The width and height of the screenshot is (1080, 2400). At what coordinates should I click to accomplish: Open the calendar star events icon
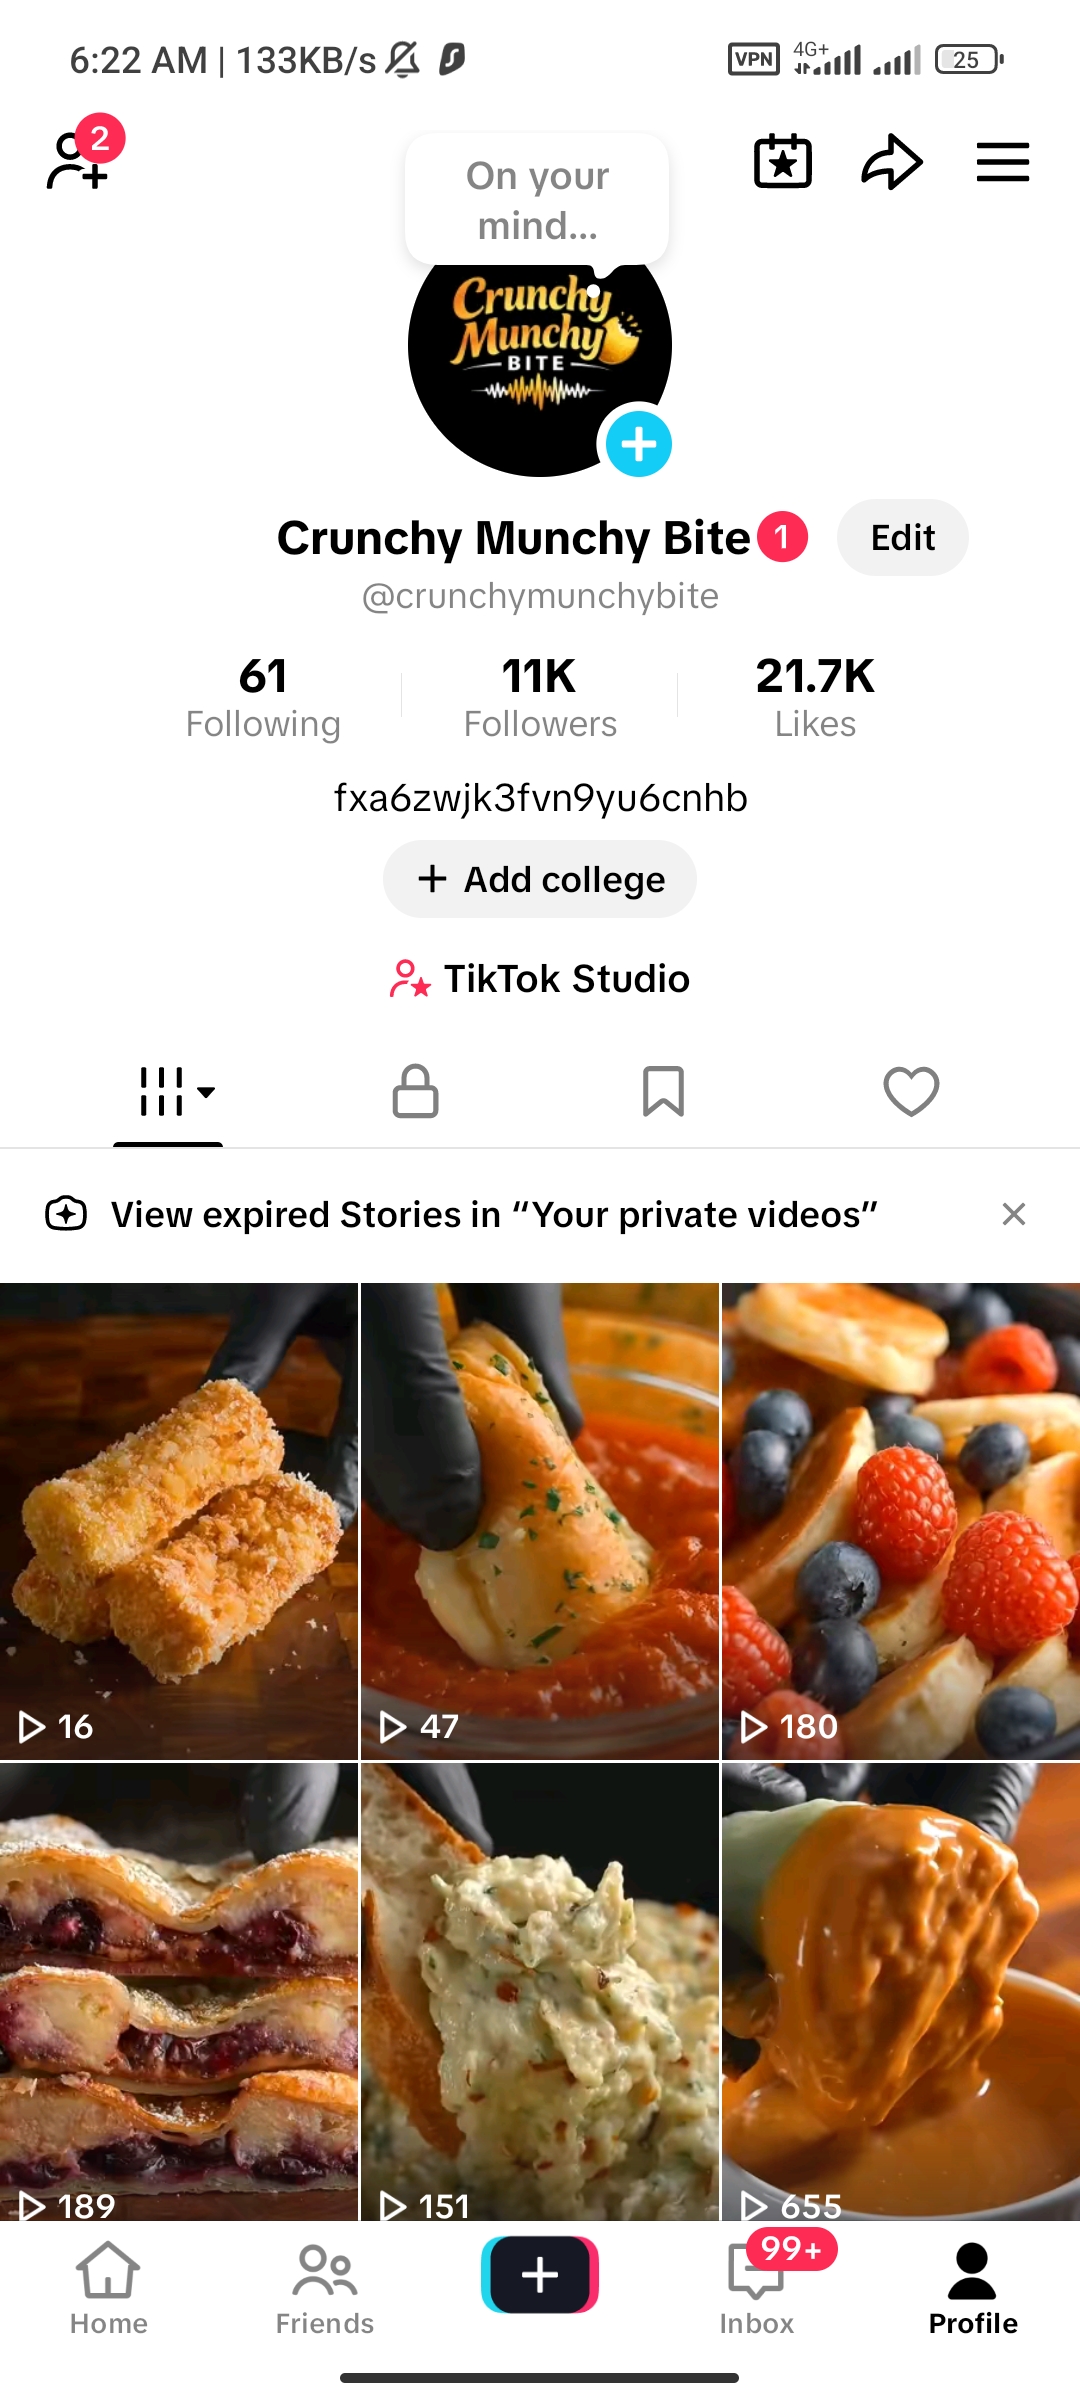(782, 162)
